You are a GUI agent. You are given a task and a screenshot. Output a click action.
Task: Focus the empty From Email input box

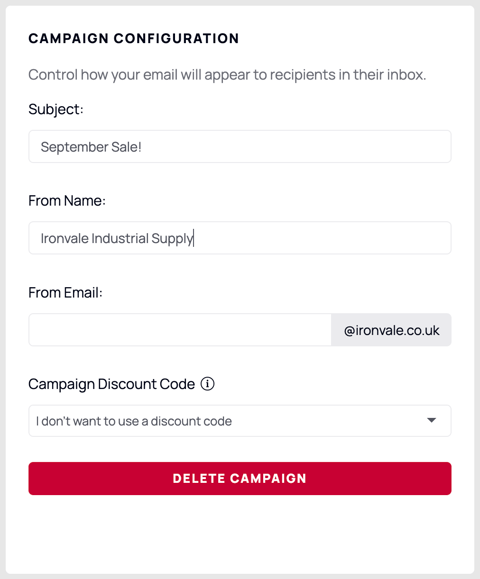[180, 330]
